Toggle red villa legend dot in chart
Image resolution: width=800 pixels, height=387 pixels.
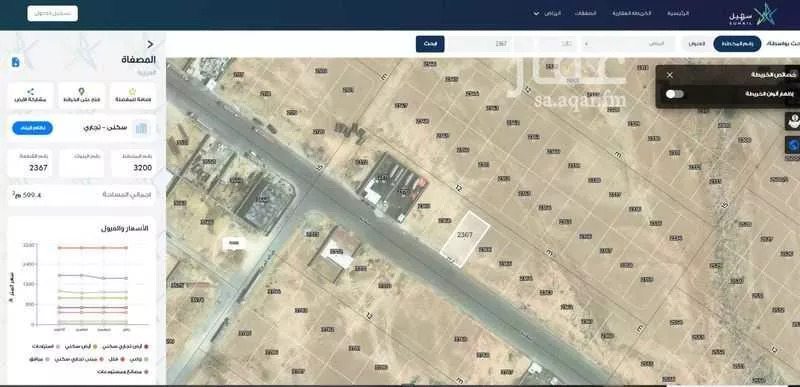tap(122, 359)
